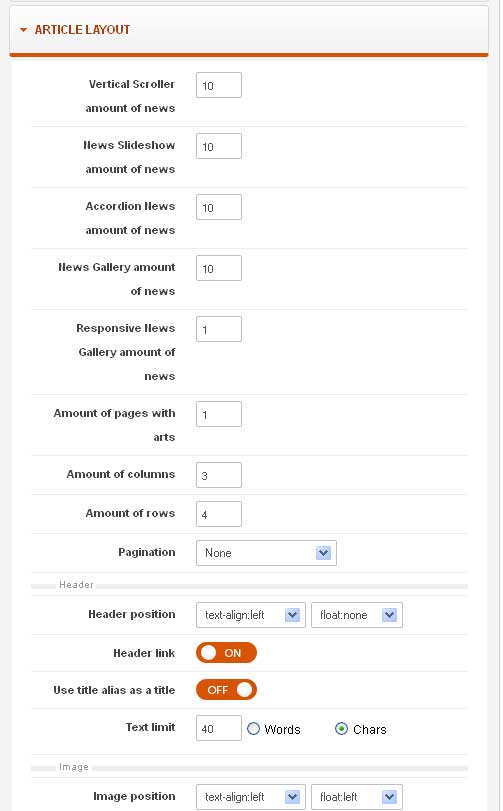Open Image position float:left dropdown
The height and width of the screenshot is (811, 503).
point(357,797)
